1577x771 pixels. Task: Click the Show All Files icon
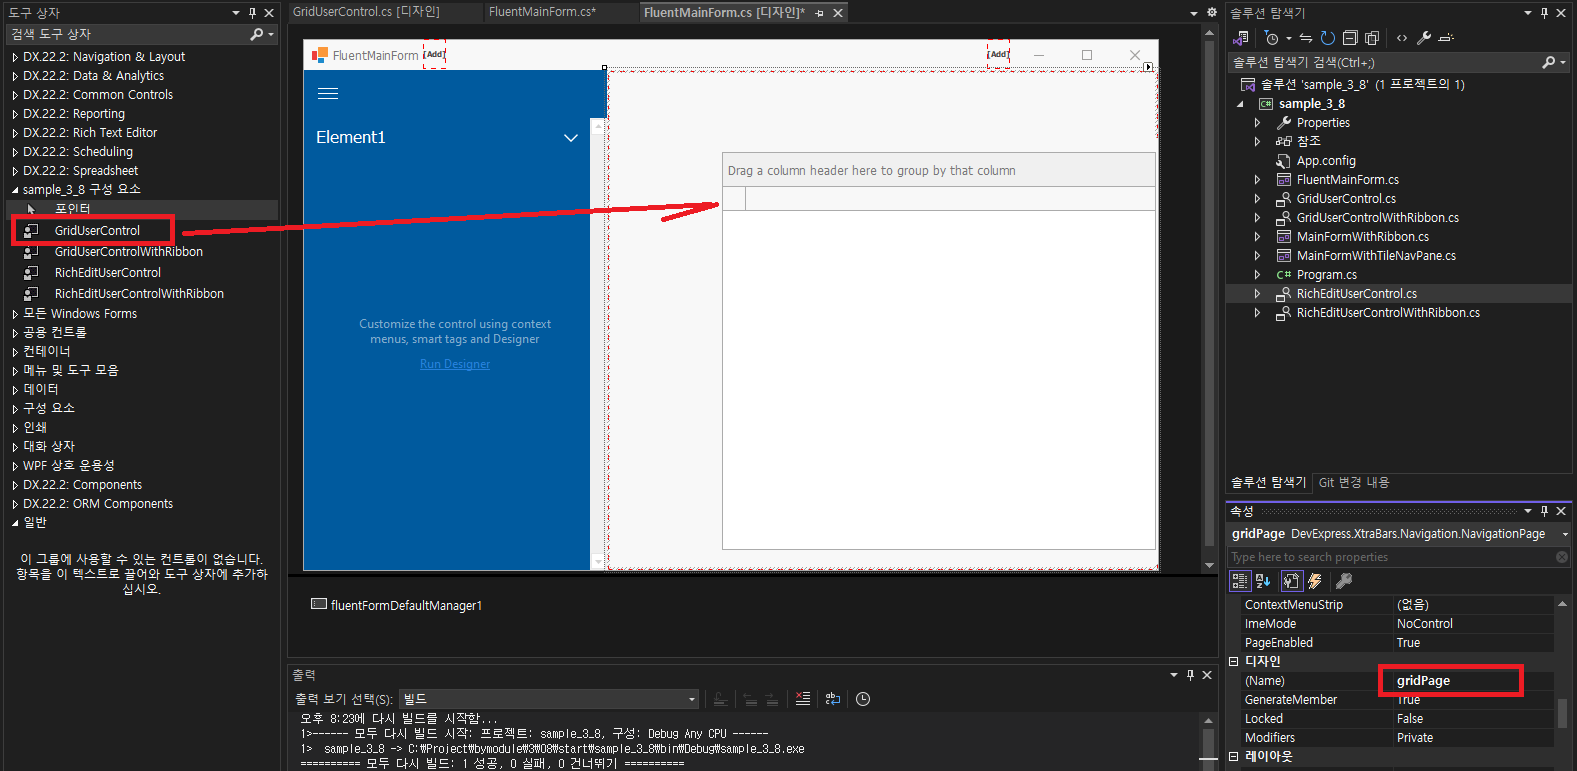point(1372,38)
